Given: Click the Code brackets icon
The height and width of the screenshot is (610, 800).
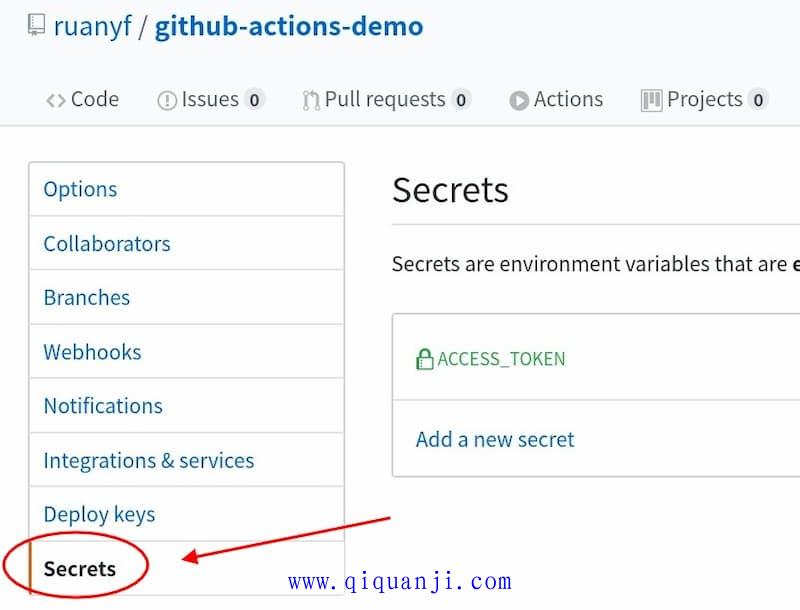Looking at the screenshot, I should point(56,100).
